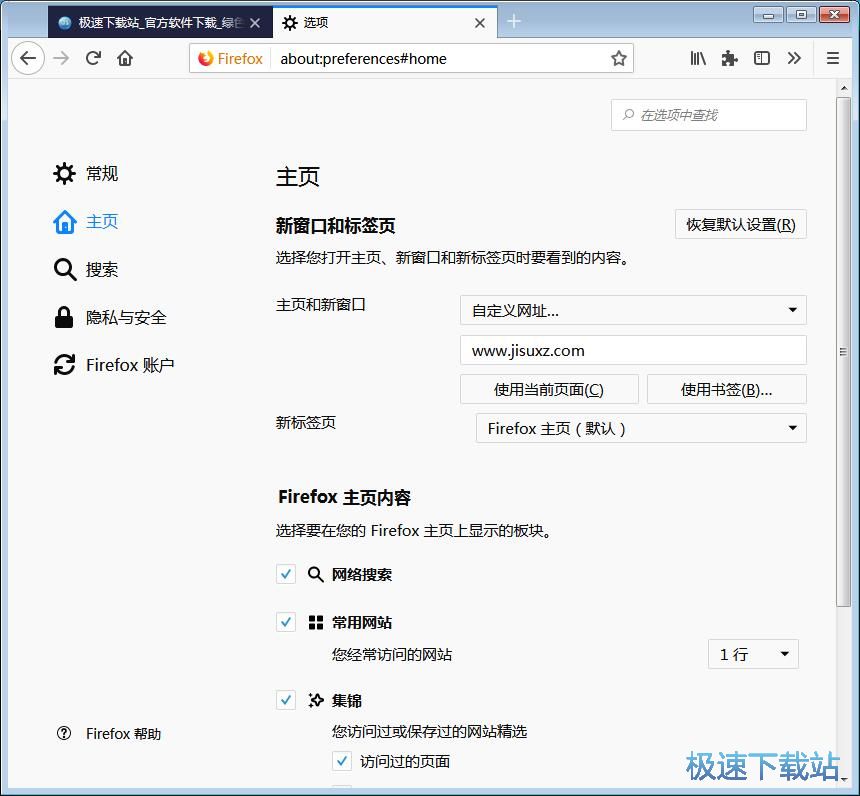The image size is (860, 796).
Task: Click the Firefox 主页内容 heading
Action: pyautogui.click(x=344, y=497)
